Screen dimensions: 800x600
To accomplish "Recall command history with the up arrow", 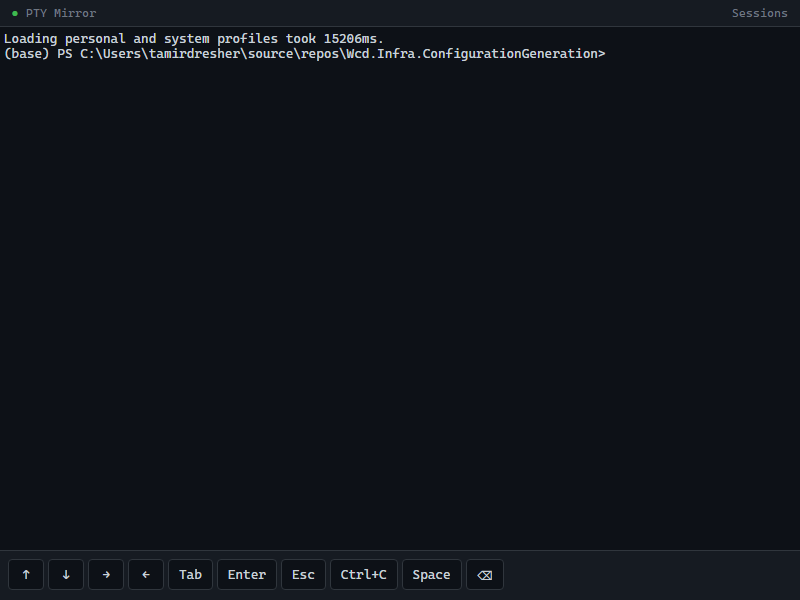I will pyautogui.click(x=26, y=574).
